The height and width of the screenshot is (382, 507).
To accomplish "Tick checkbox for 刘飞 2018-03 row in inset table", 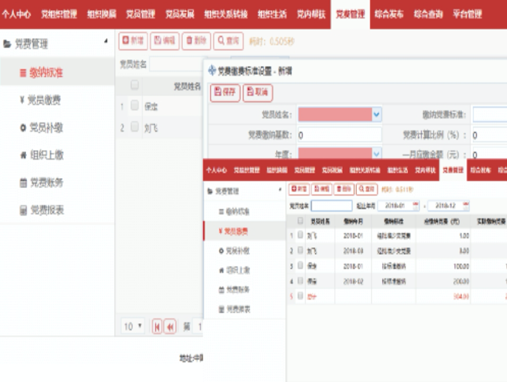I will 300,250.
